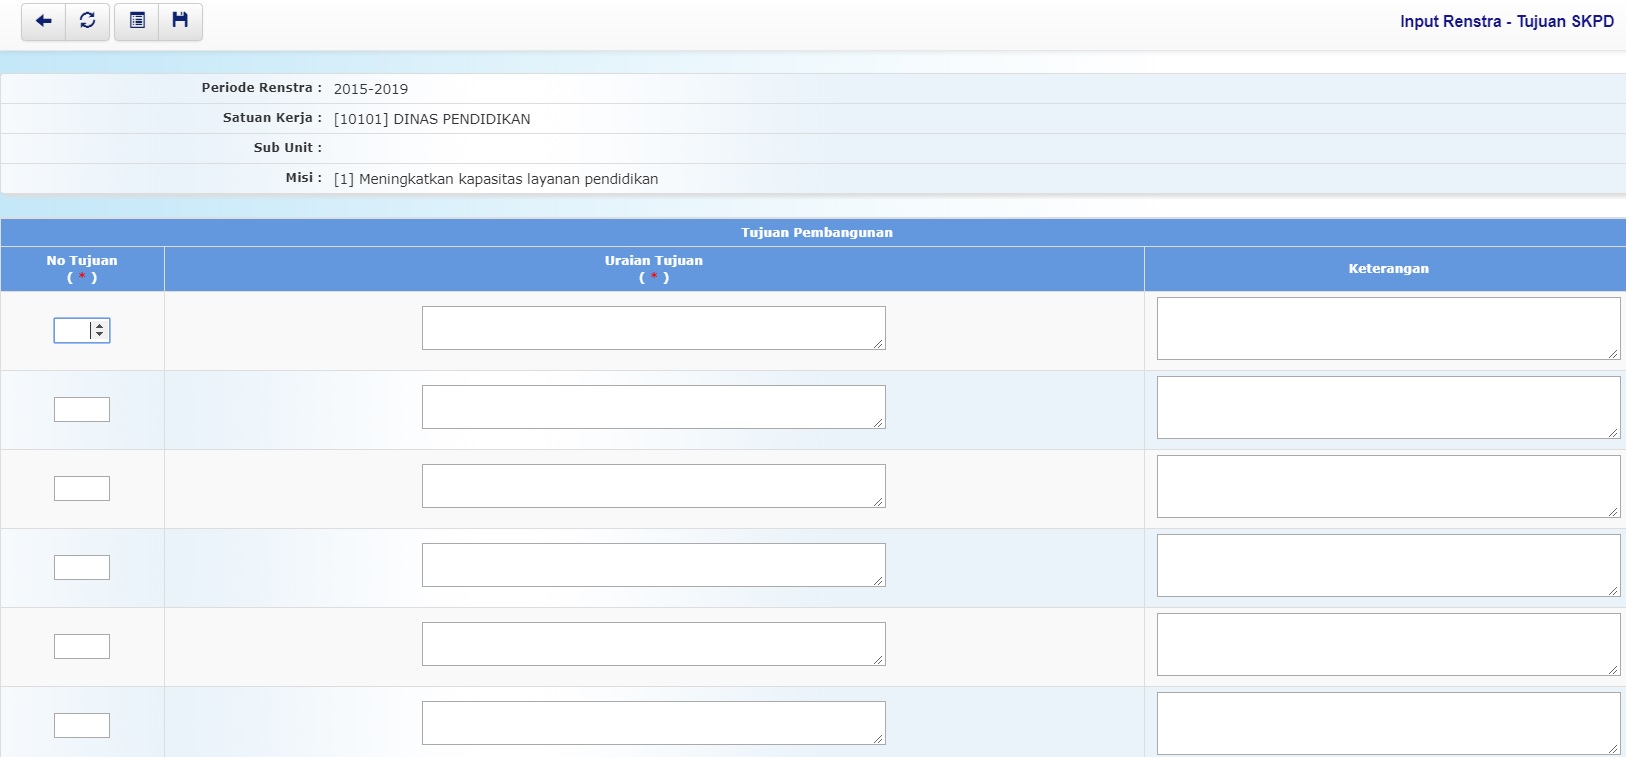1626x757 pixels.
Task: Select the second row No Tujuan box
Action: tap(82, 409)
